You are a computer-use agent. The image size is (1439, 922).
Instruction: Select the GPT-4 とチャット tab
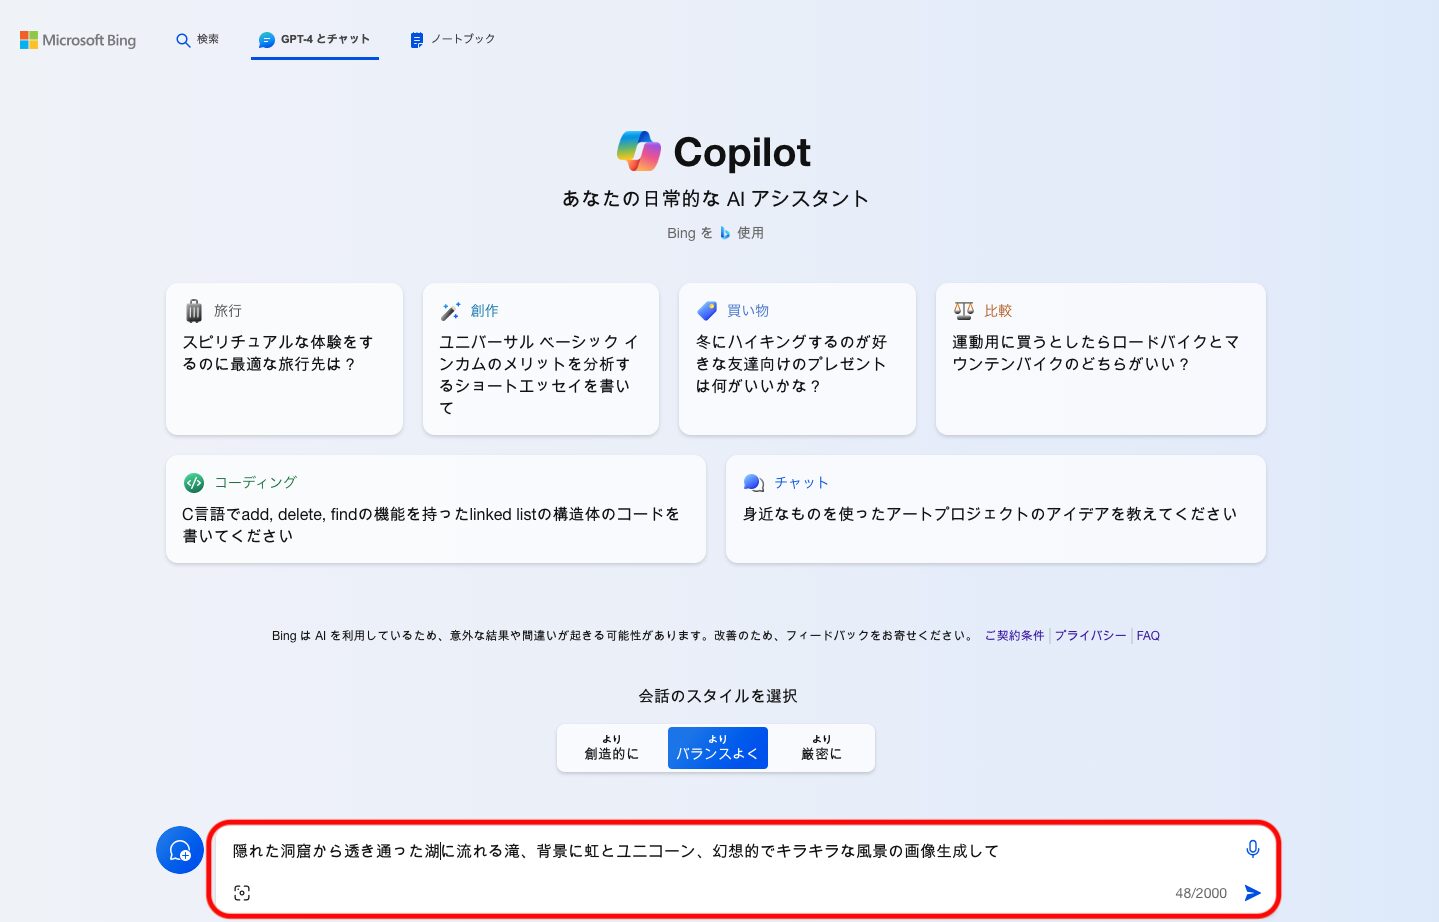click(314, 40)
